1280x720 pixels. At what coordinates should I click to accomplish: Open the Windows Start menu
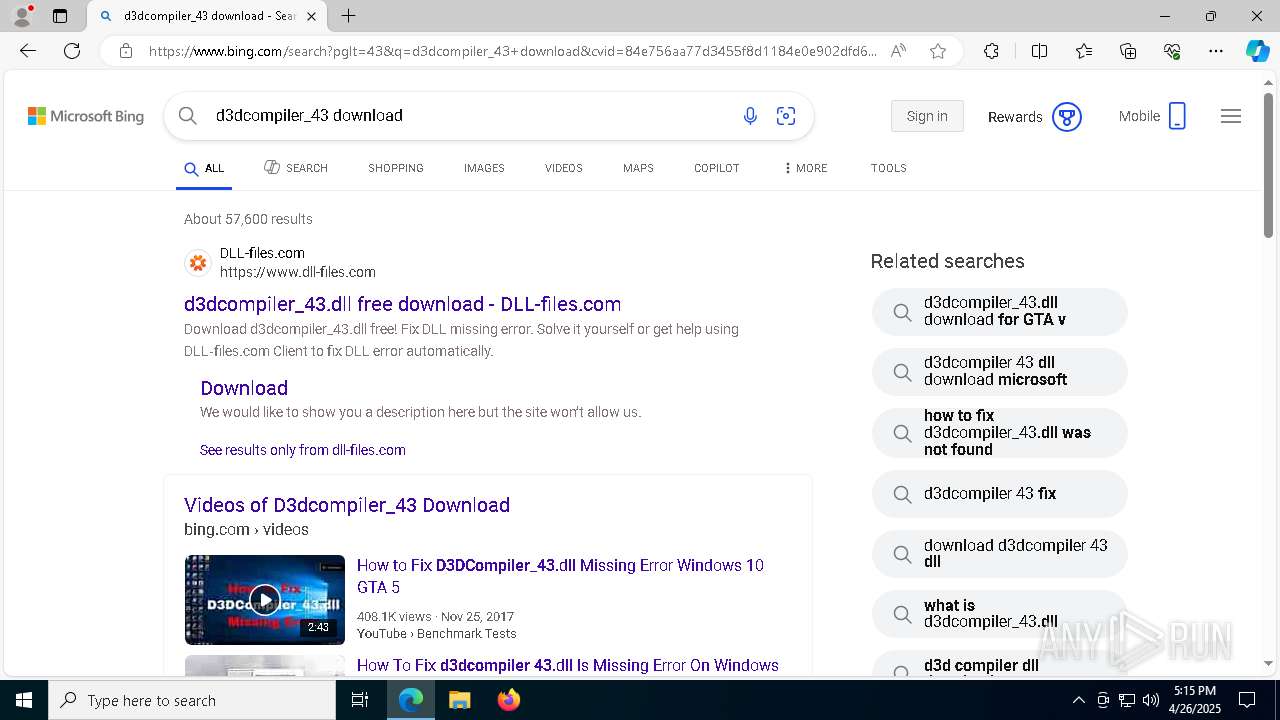(x=24, y=700)
